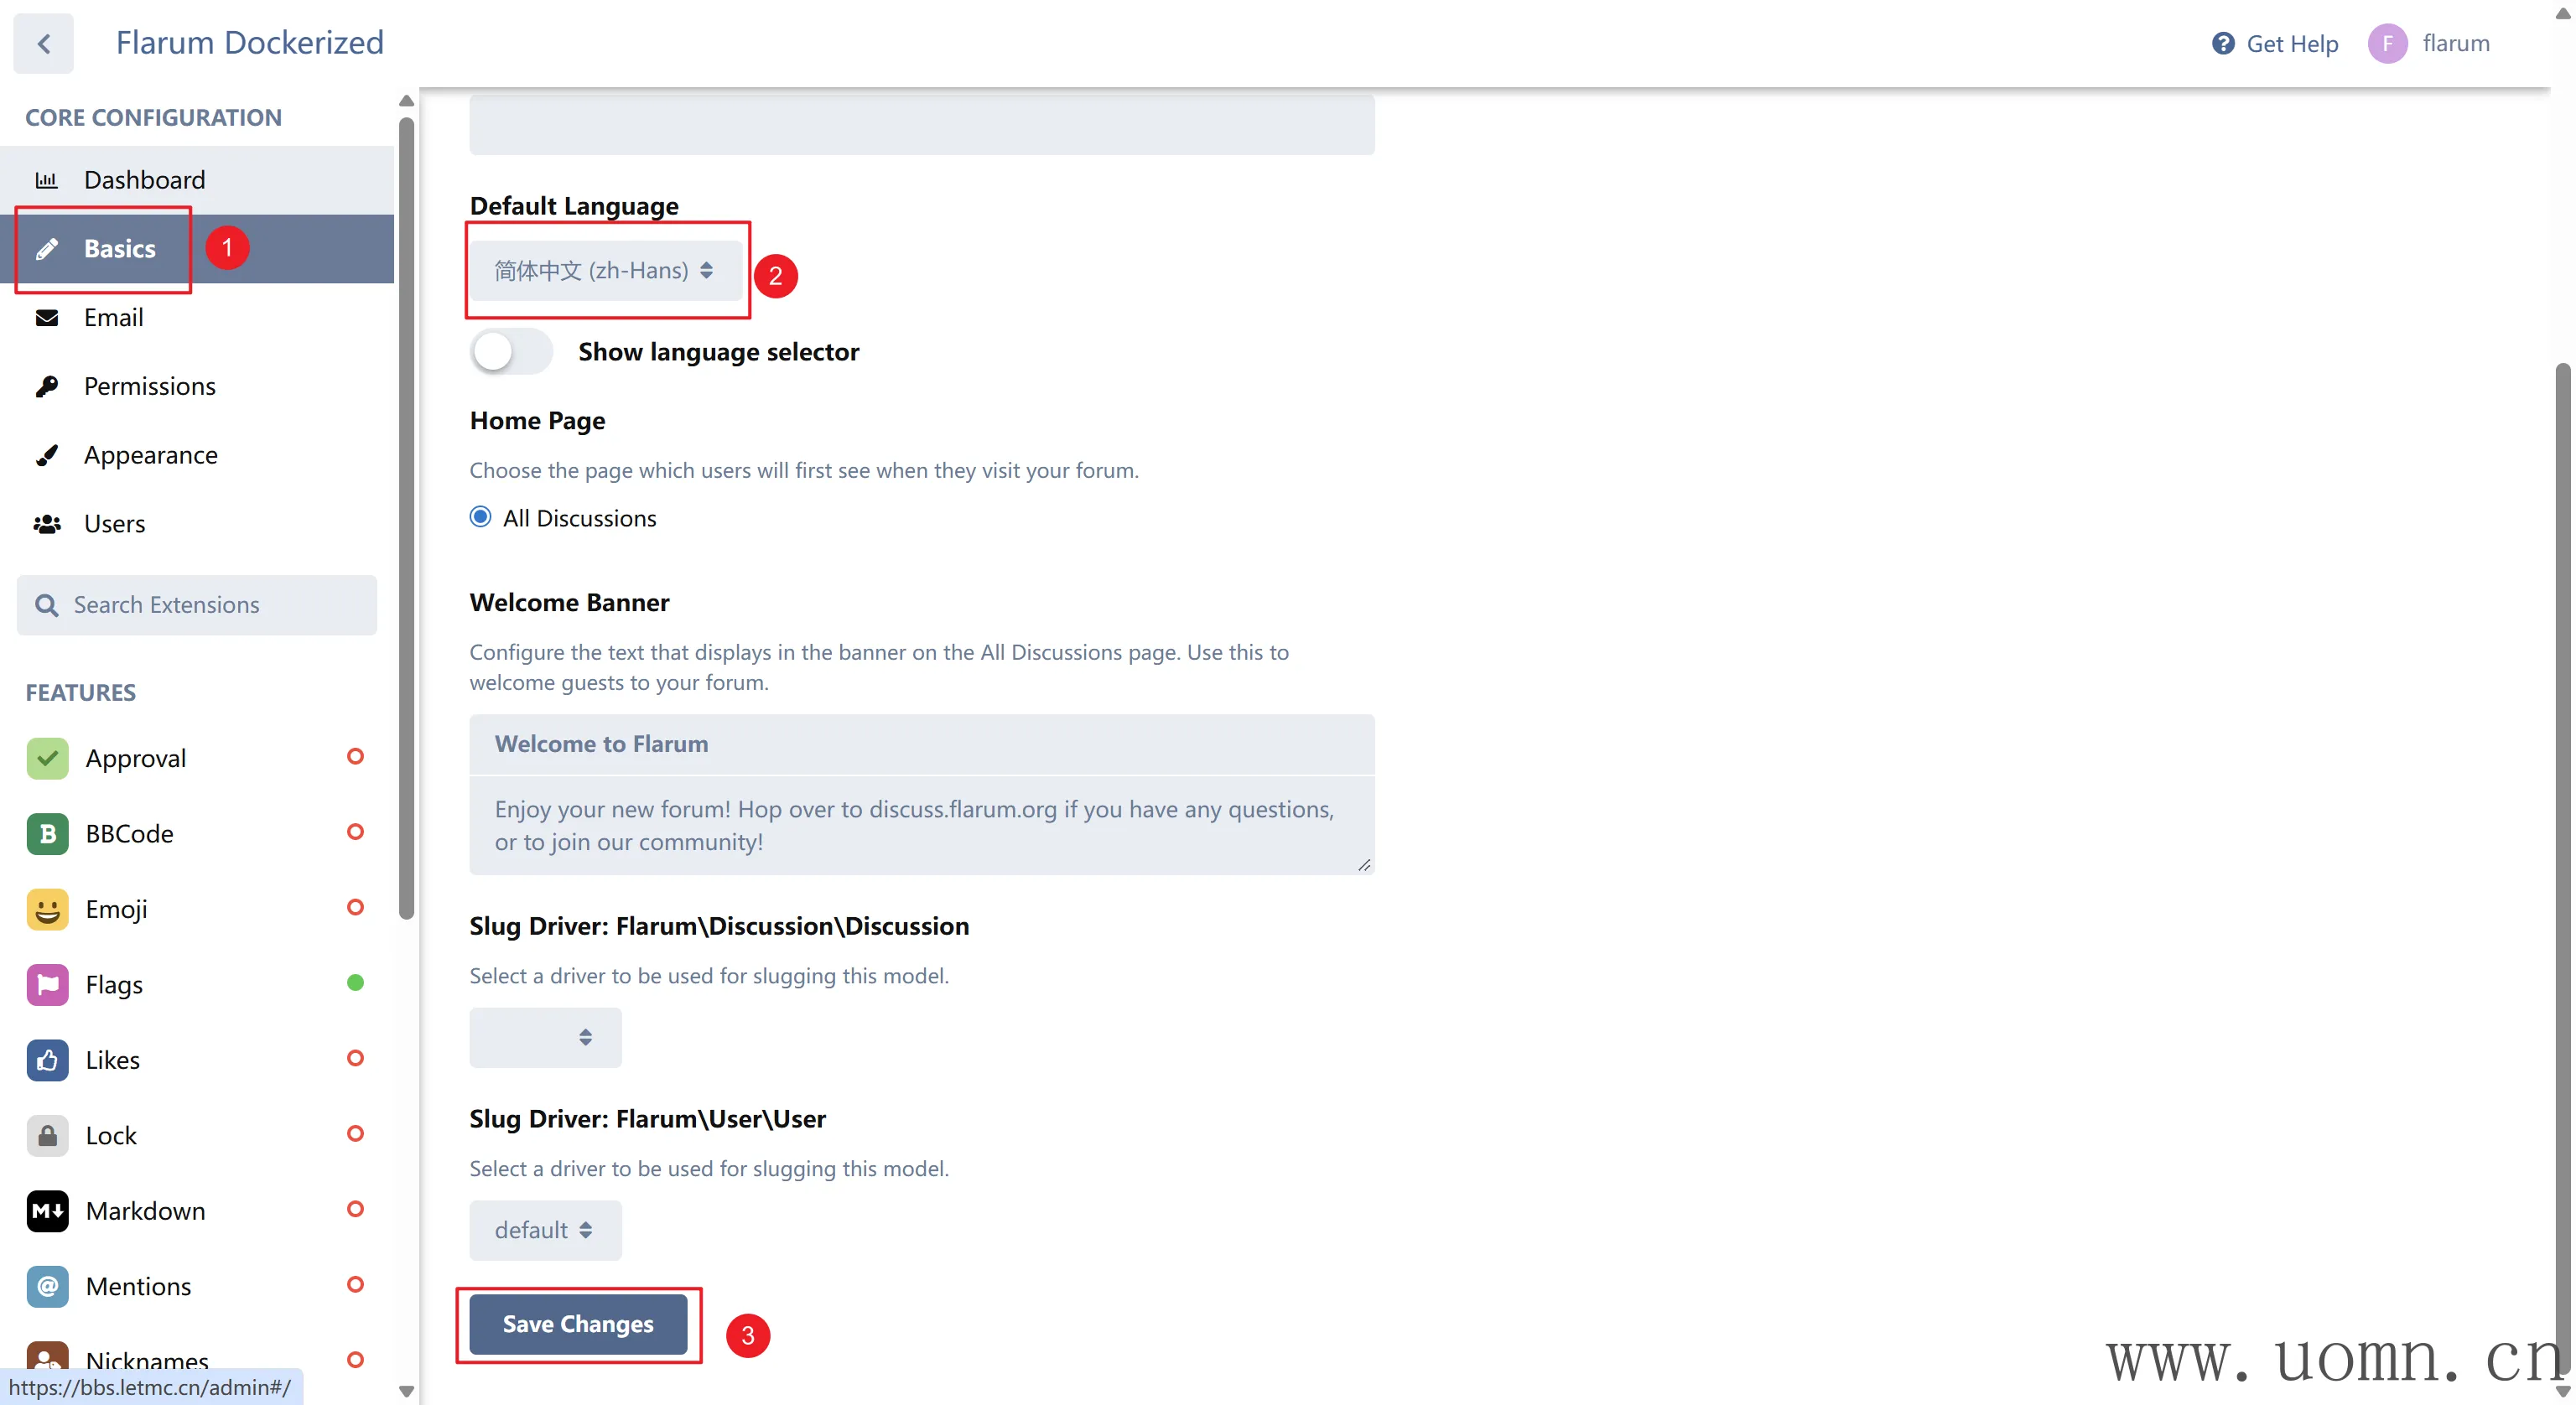This screenshot has width=2576, height=1405.
Task: Open the Default Language dropdown
Action: tap(605, 270)
